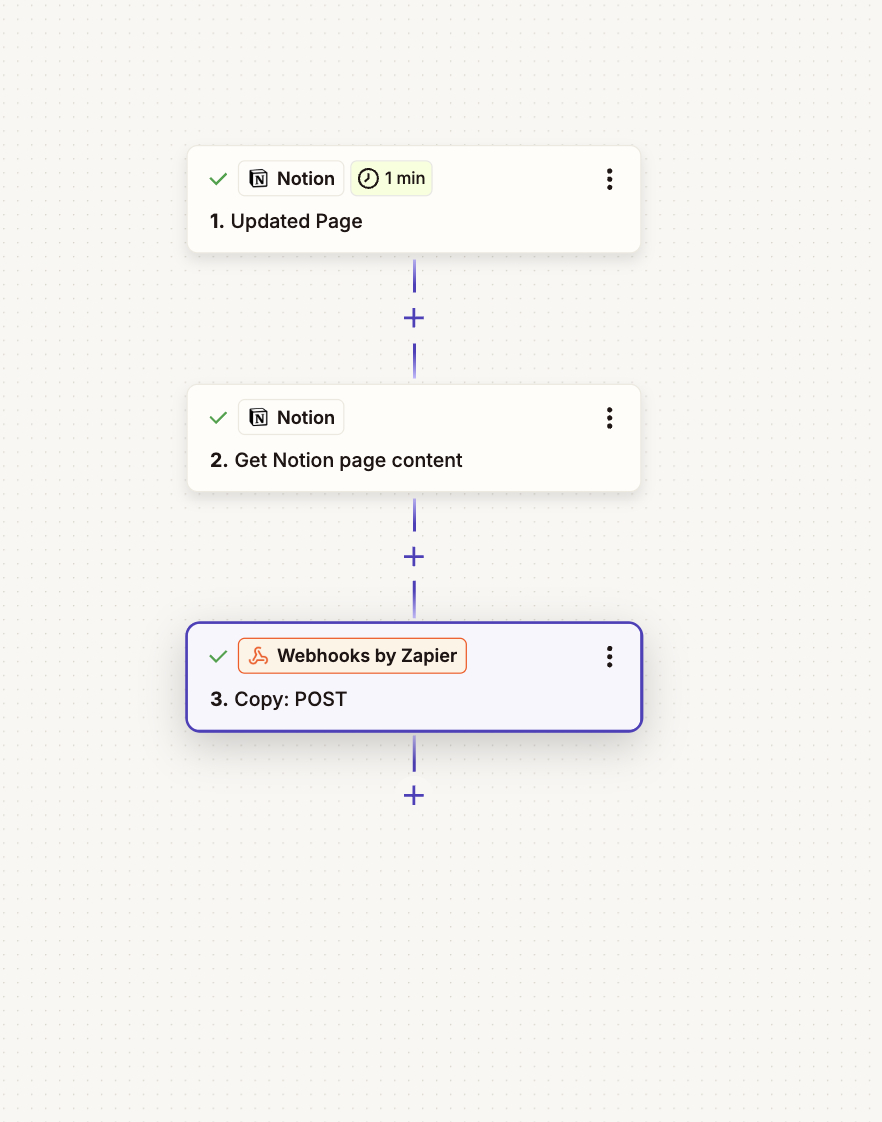This screenshot has width=882, height=1122.
Task: Click green checkmark on Copy: POST step
Action: point(218,656)
